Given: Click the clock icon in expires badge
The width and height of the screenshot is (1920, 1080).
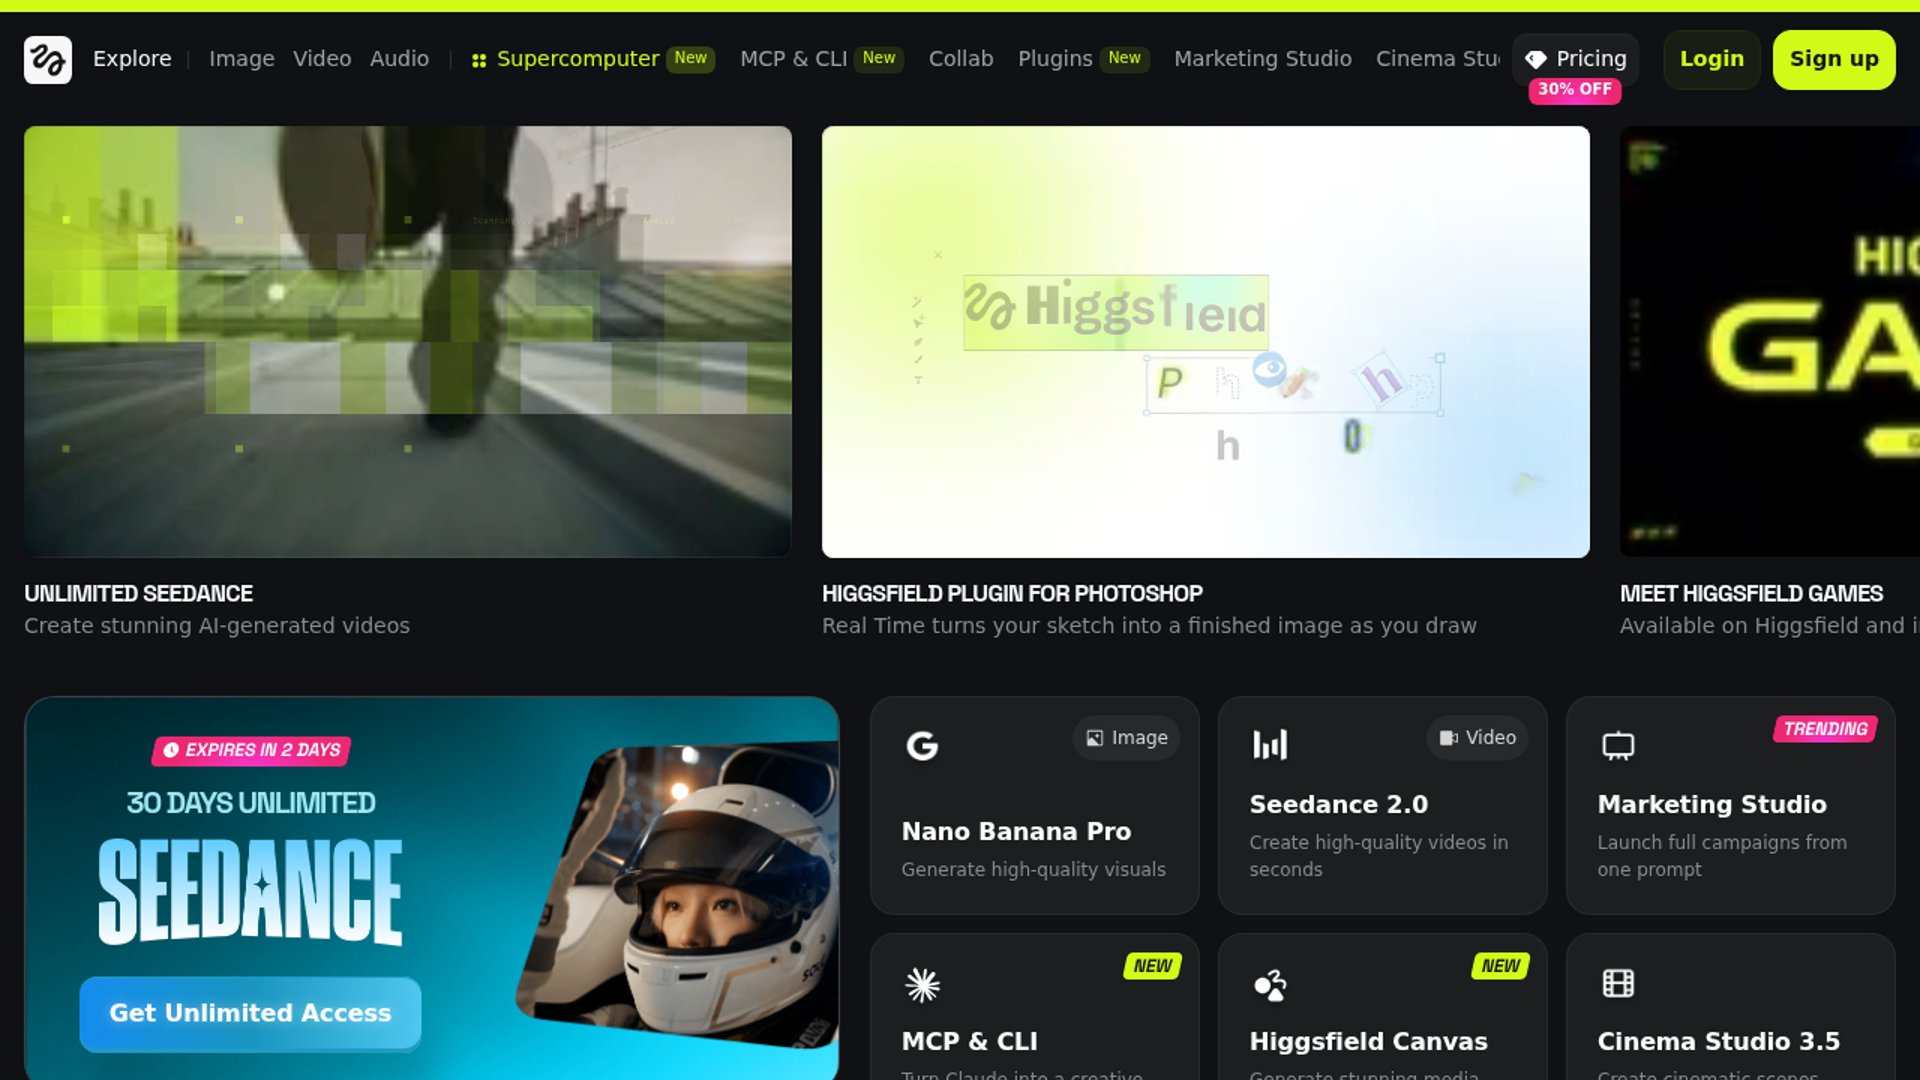Looking at the screenshot, I should pos(171,750).
